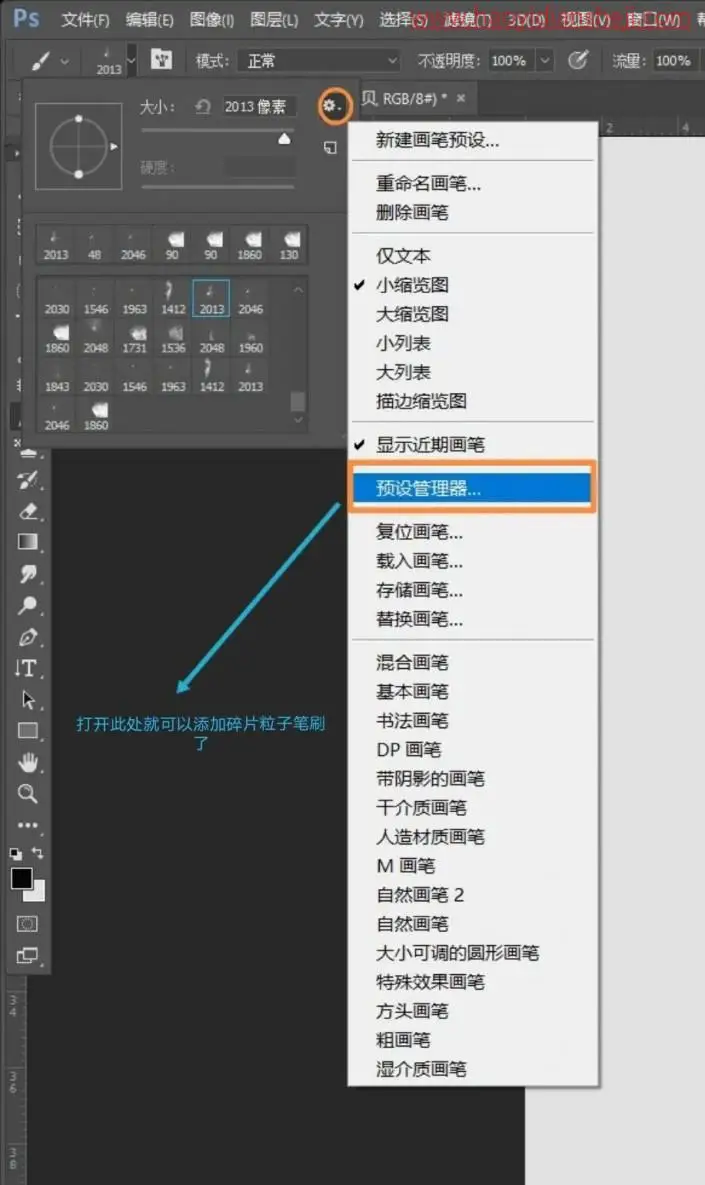
Task: Click the white background color swatch
Action: click(36, 893)
